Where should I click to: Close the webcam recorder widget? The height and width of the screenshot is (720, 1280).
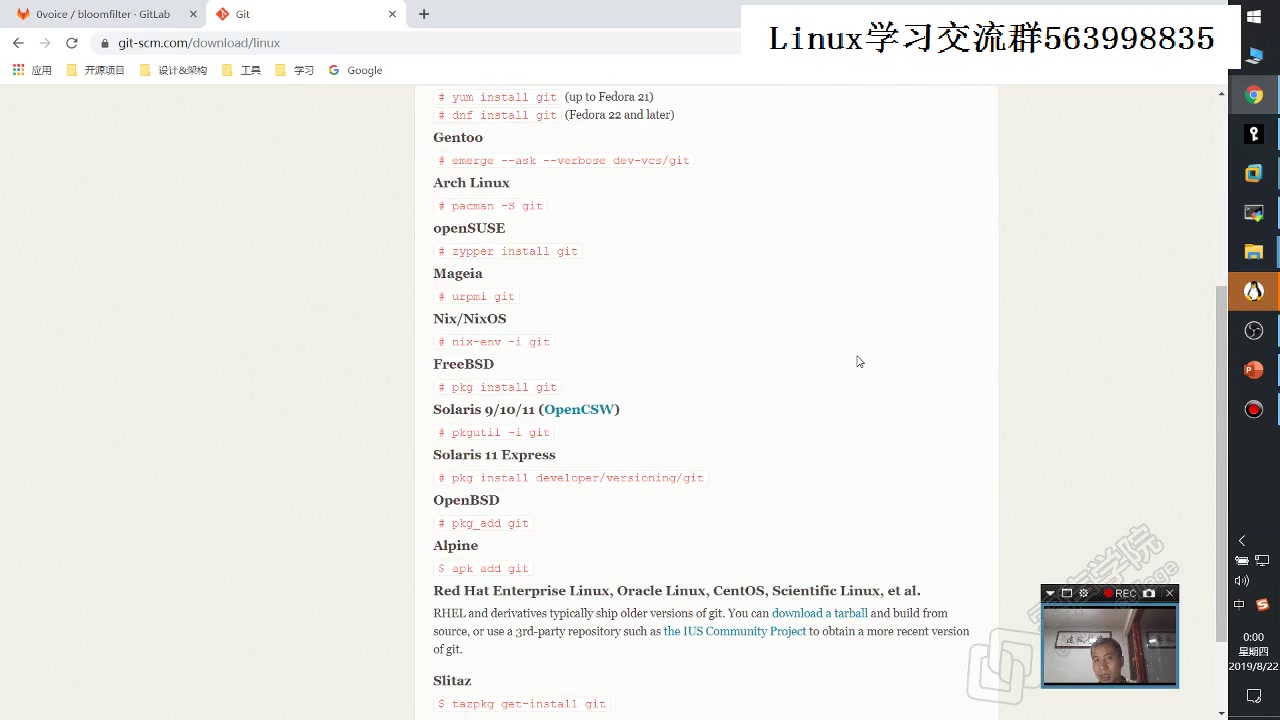1169,593
